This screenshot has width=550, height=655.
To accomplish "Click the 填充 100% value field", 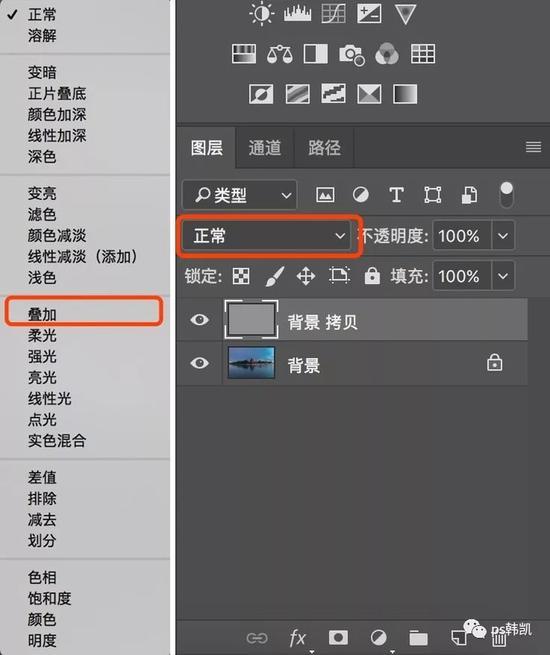I will (462, 276).
